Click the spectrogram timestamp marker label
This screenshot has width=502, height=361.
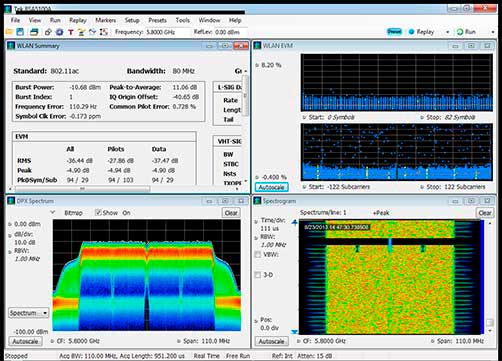[x=337, y=227]
